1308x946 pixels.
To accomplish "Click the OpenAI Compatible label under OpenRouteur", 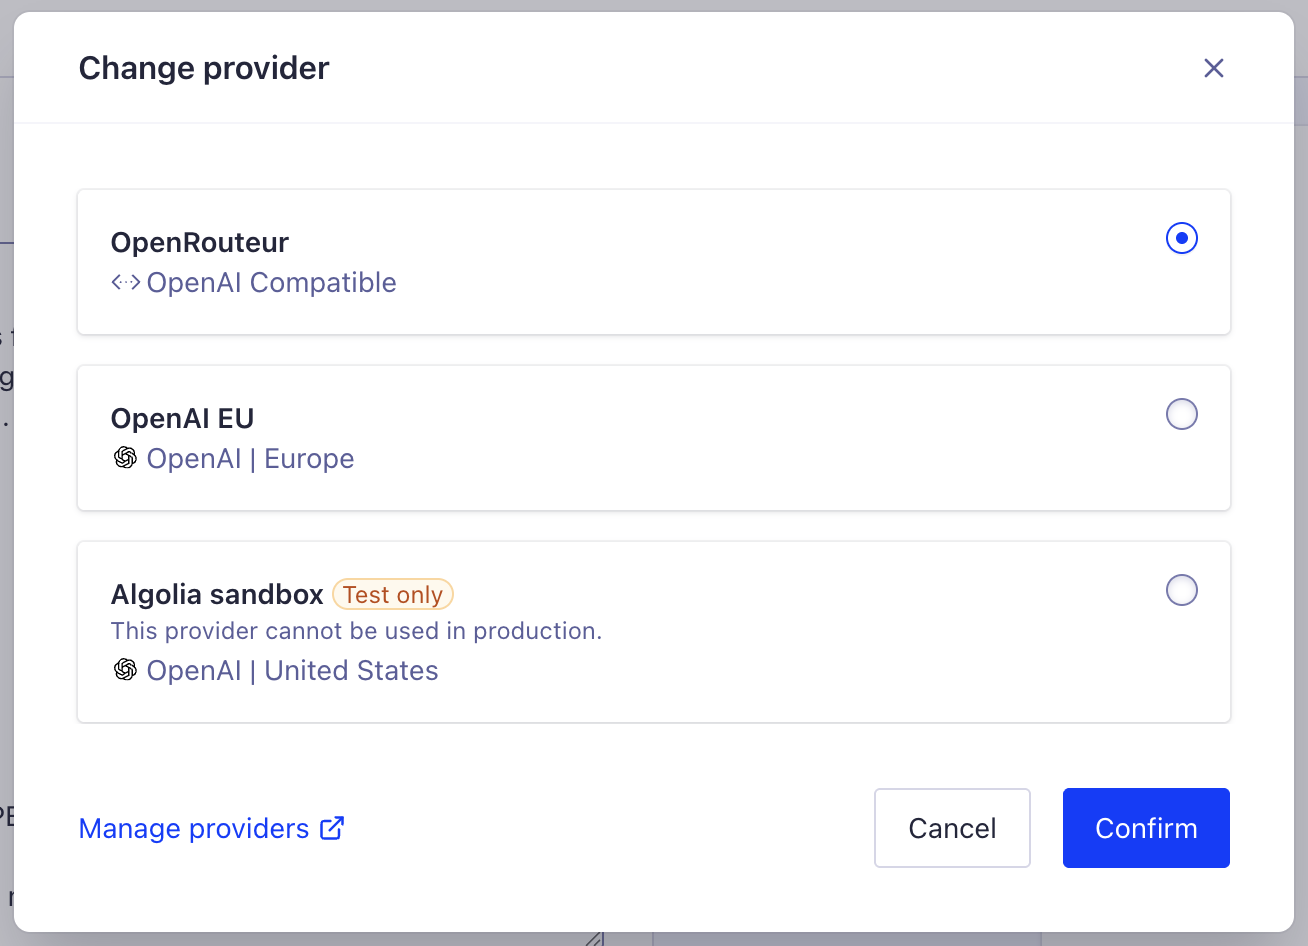I will click(x=271, y=282).
